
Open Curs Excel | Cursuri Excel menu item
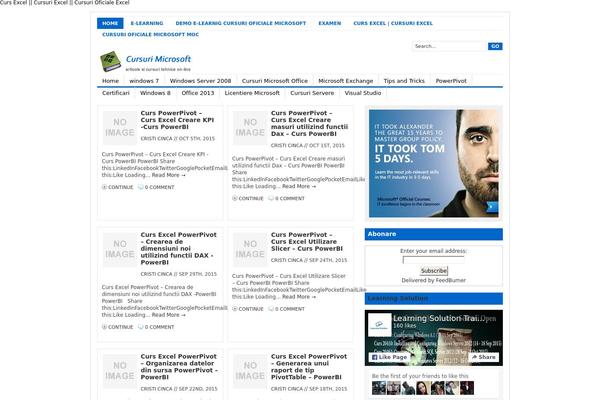(393, 23)
